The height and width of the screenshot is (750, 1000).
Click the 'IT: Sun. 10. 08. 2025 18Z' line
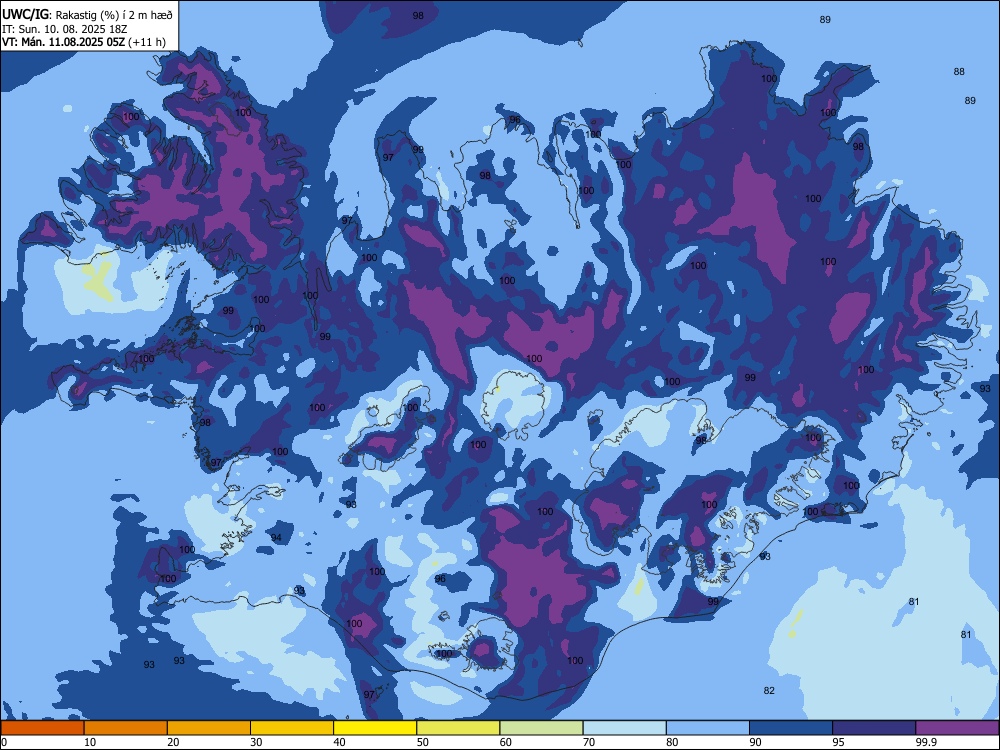64,29
